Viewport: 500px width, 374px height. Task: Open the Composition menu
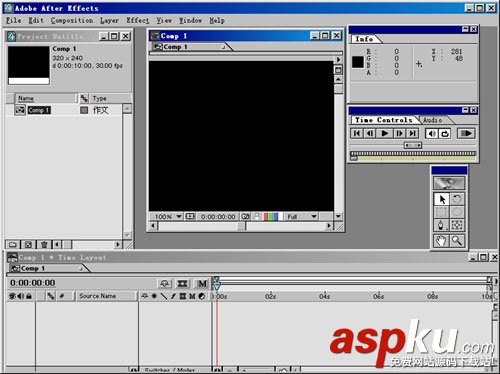[72, 20]
